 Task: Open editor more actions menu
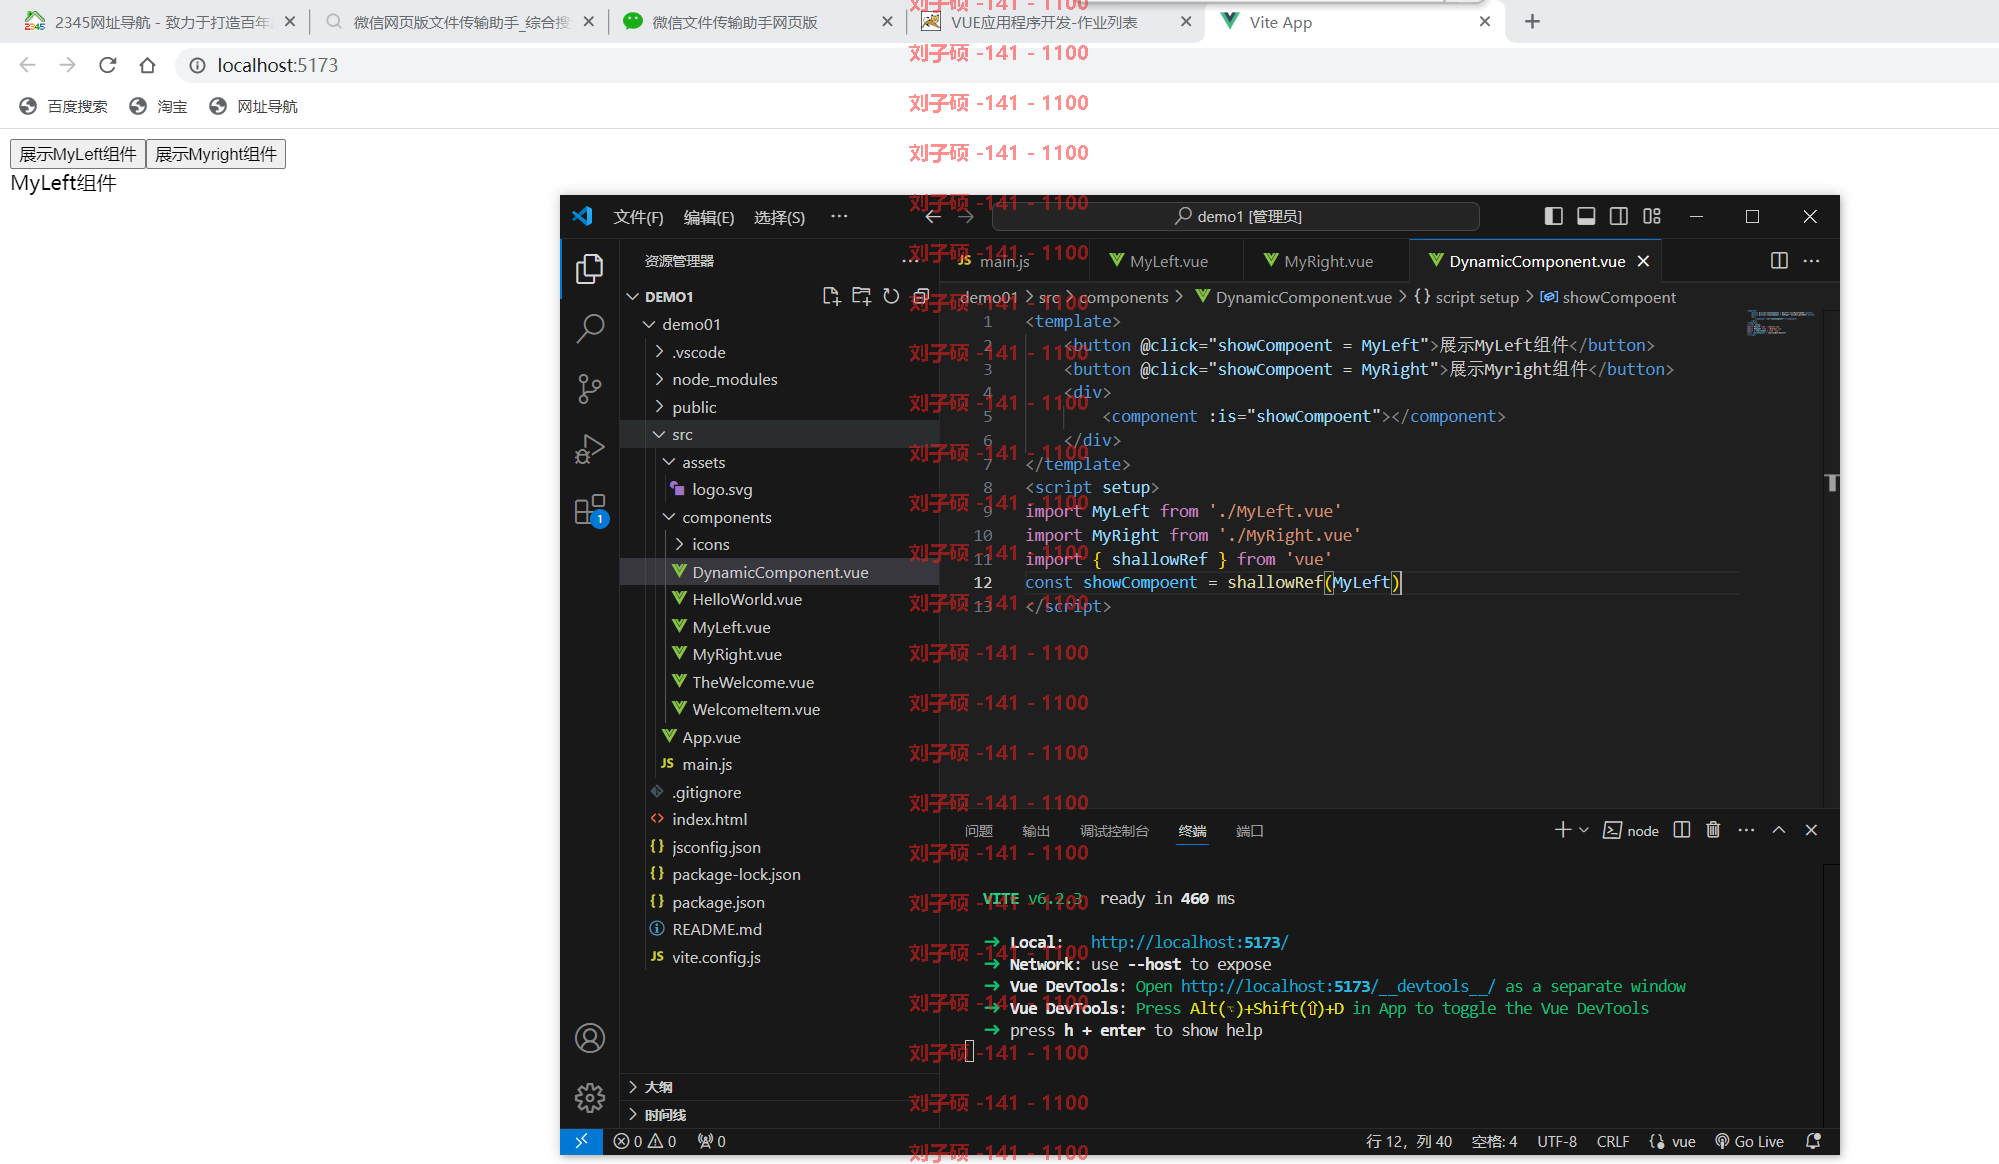[1811, 260]
